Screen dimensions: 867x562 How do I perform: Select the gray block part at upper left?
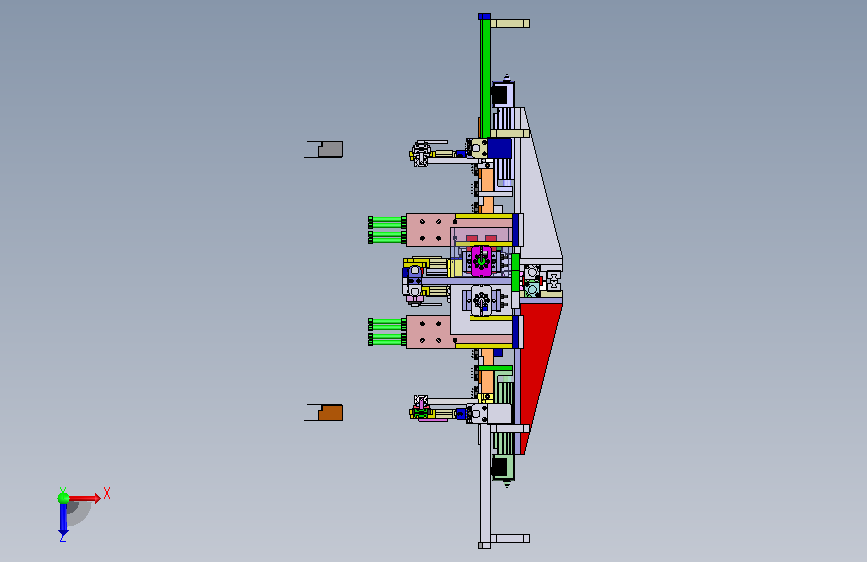(x=330, y=149)
